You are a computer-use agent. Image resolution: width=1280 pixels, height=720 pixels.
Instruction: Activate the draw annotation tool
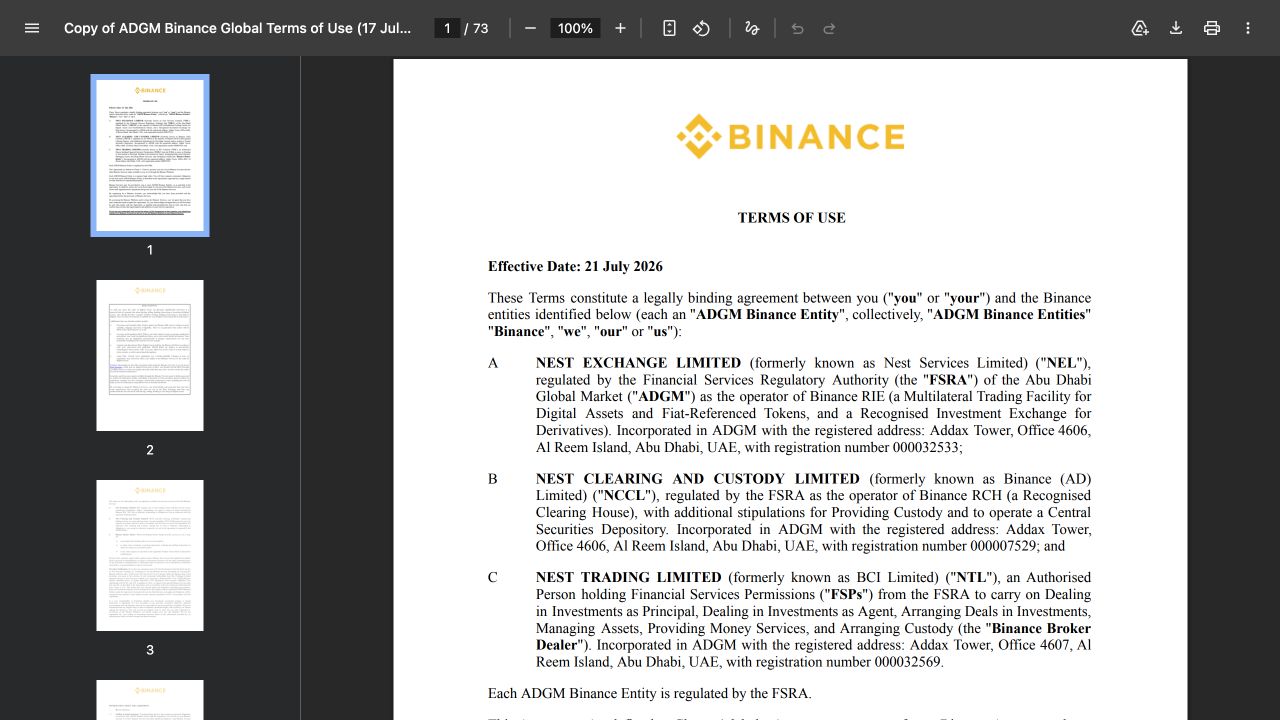tap(752, 28)
